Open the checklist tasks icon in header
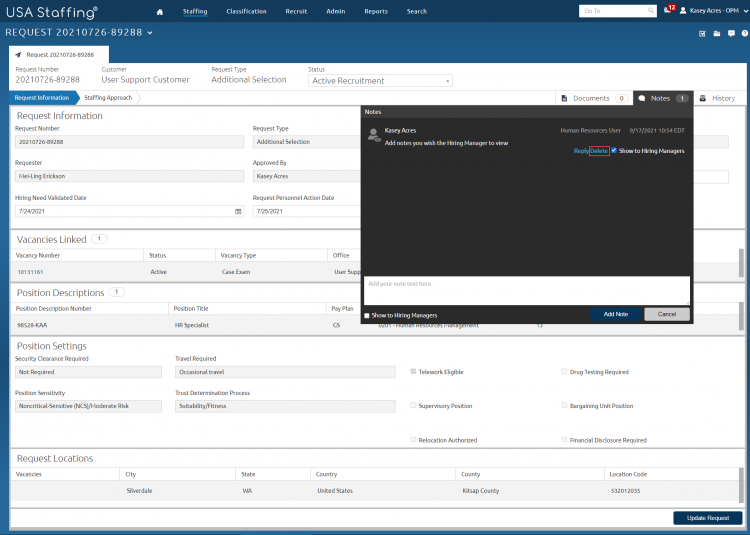 click(x=702, y=33)
